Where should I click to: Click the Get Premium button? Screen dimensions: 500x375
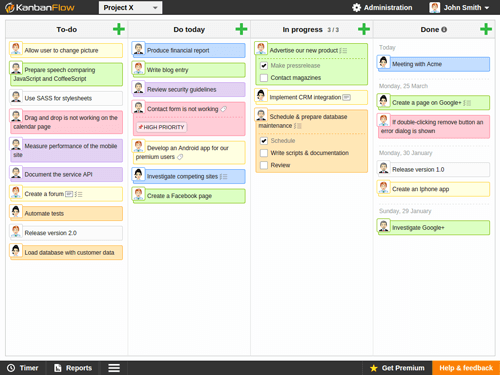pos(397,368)
